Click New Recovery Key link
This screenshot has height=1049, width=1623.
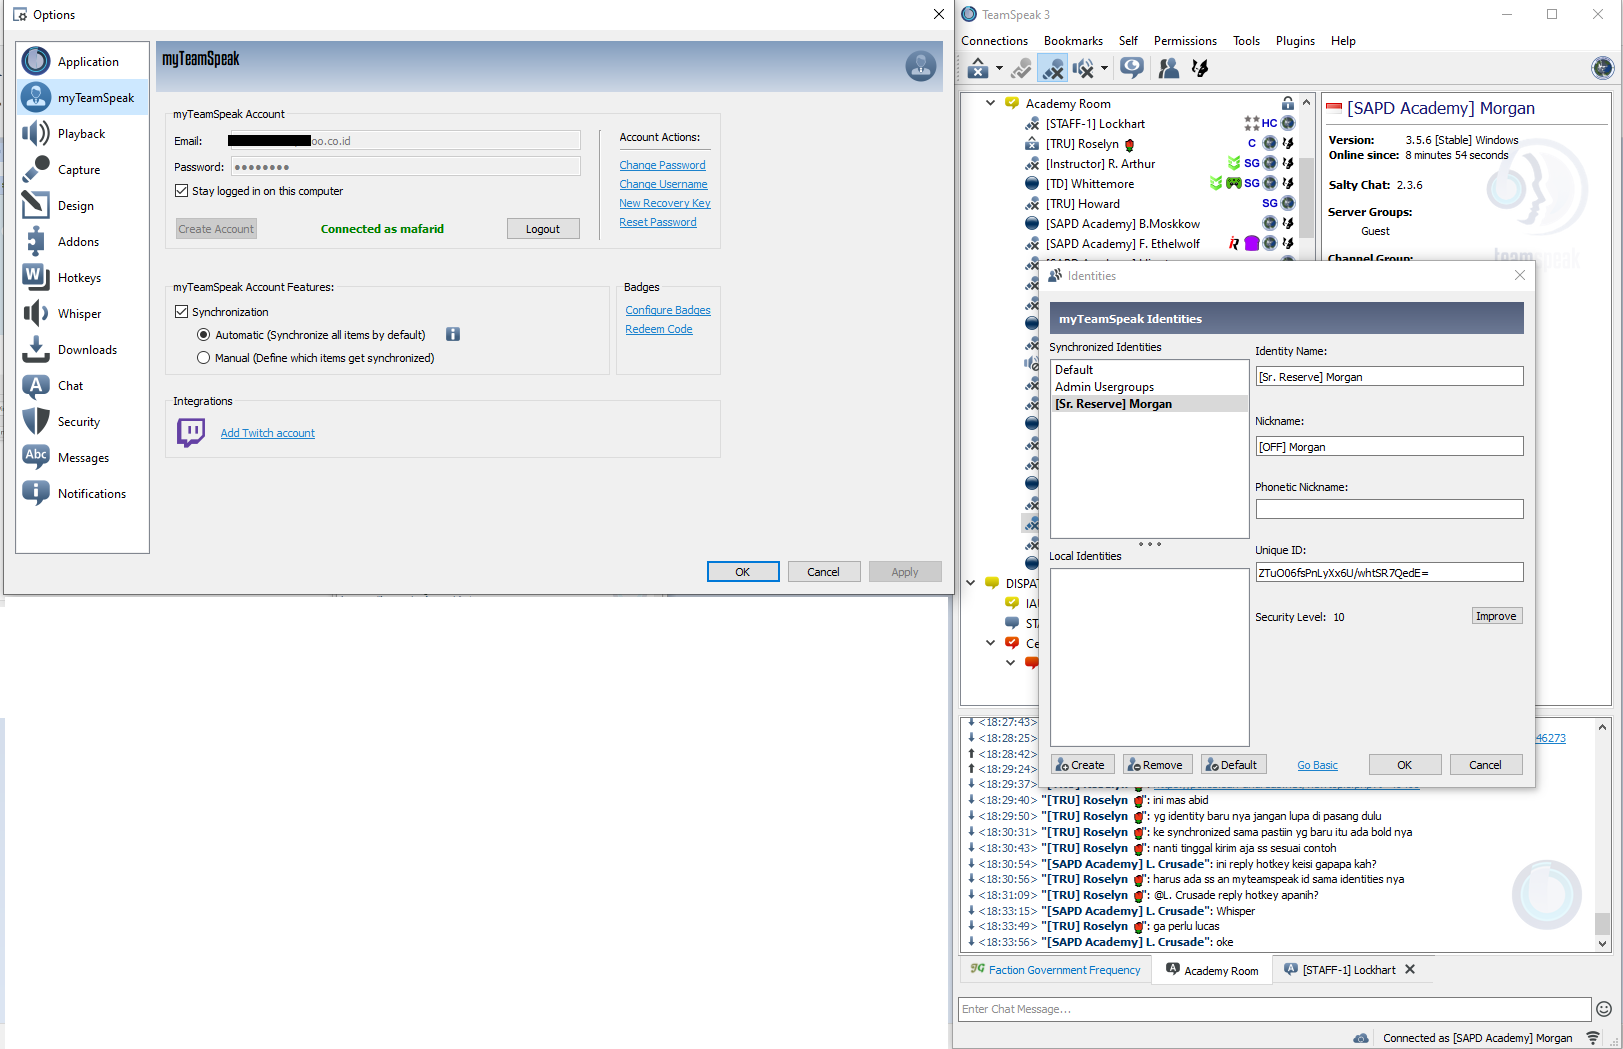pyautogui.click(x=665, y=203)
